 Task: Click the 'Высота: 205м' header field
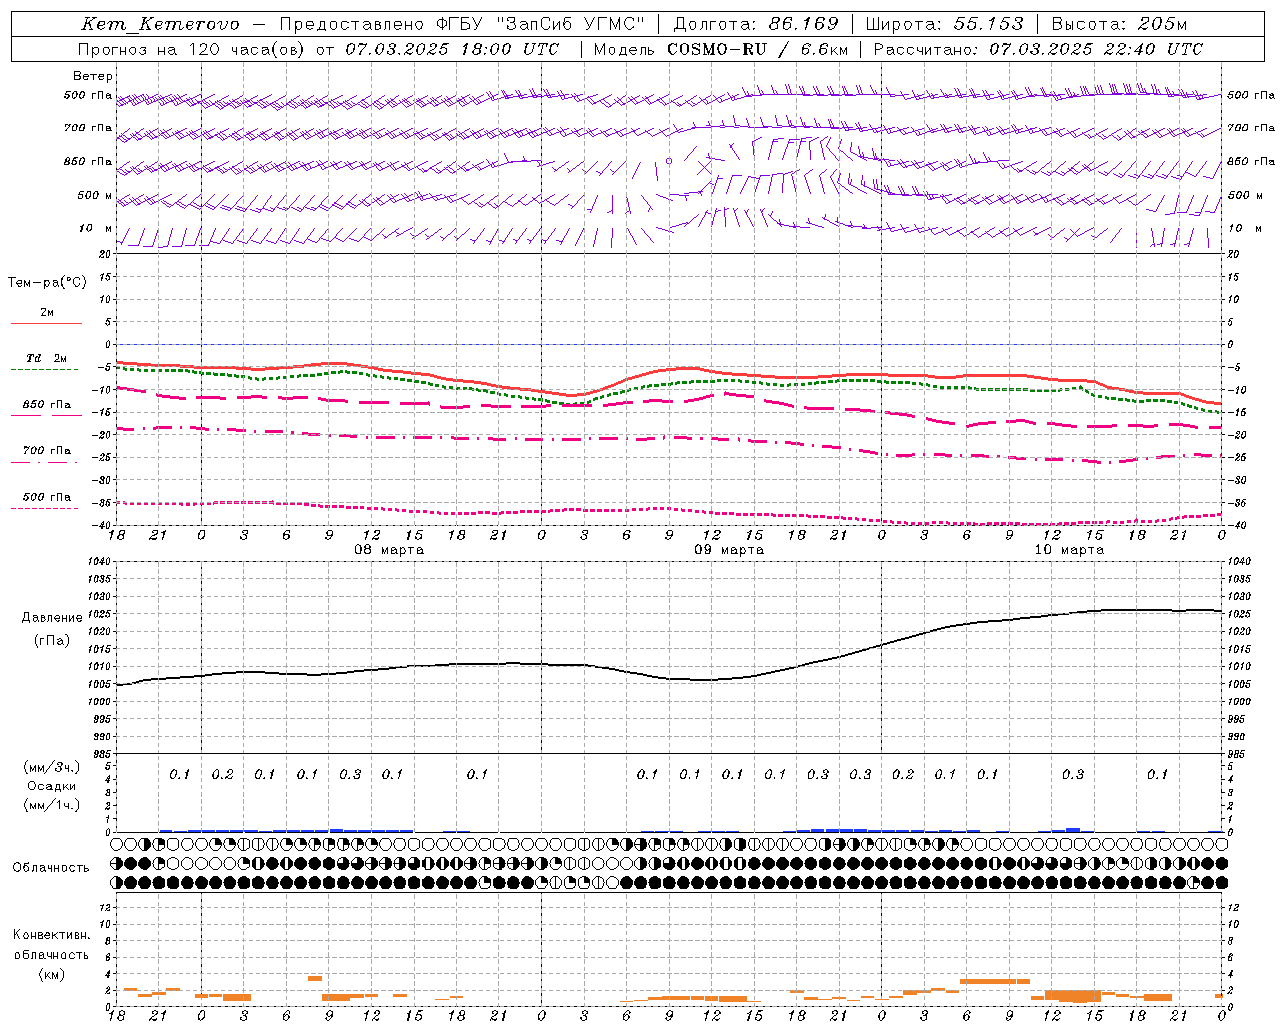[x=1119, y=24]
